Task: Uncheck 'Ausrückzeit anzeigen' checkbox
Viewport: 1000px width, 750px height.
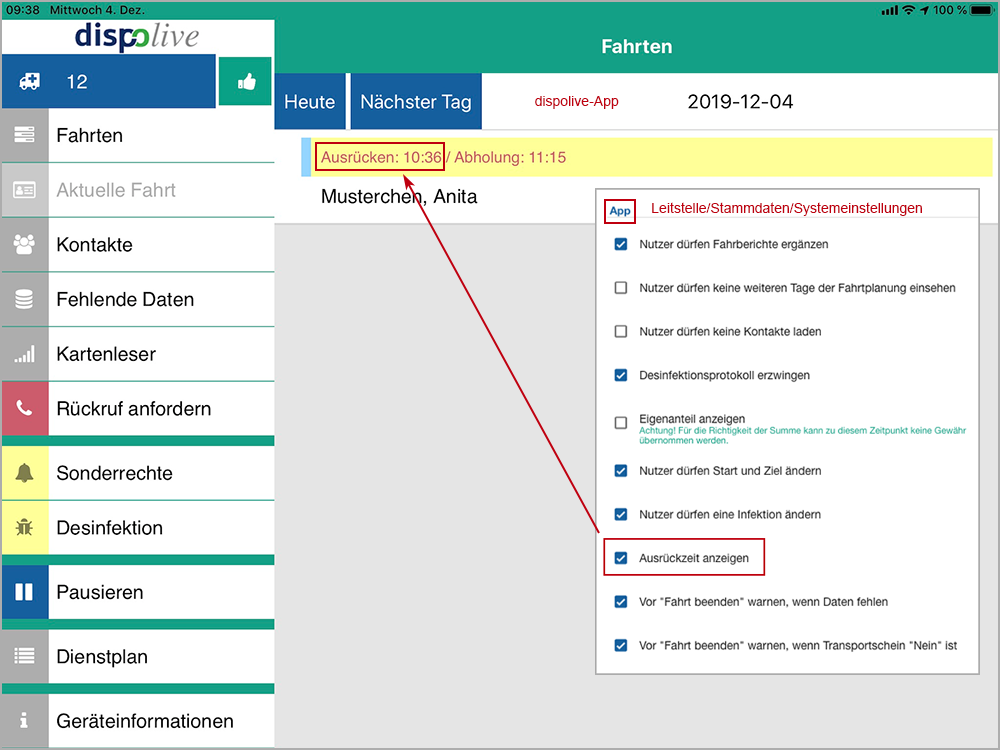Action: pos(621,558)
